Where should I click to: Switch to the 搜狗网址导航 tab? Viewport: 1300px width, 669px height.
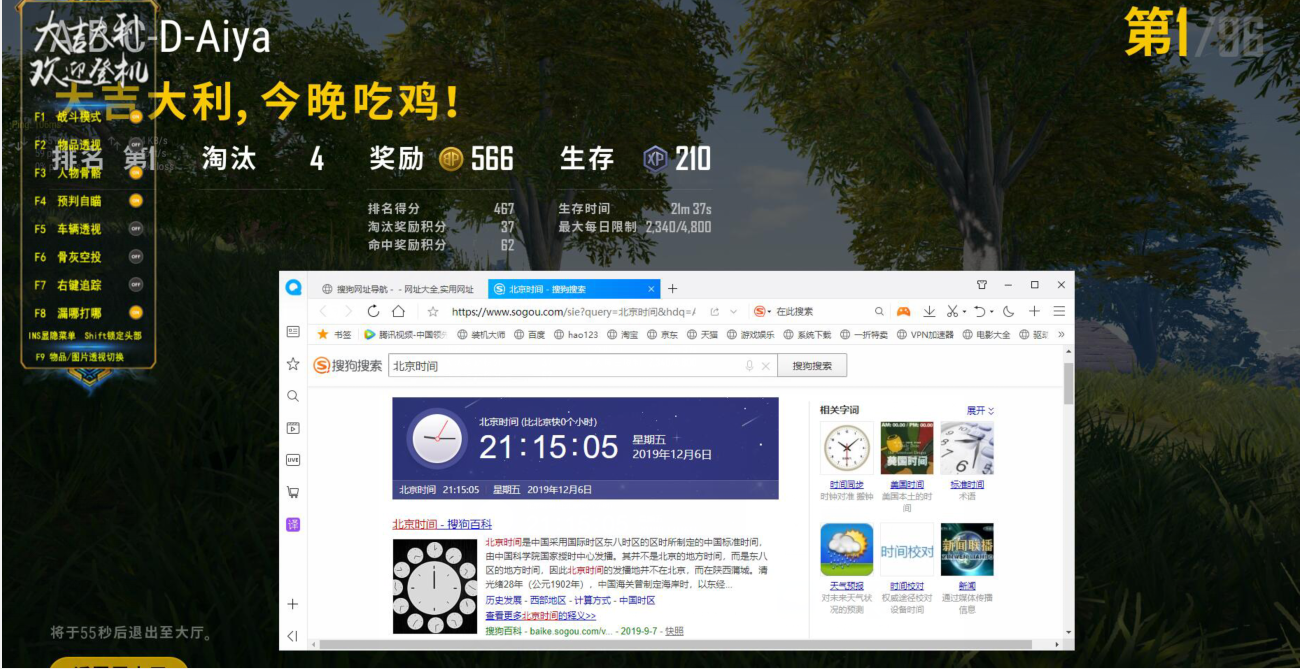(x=398, y=289)
